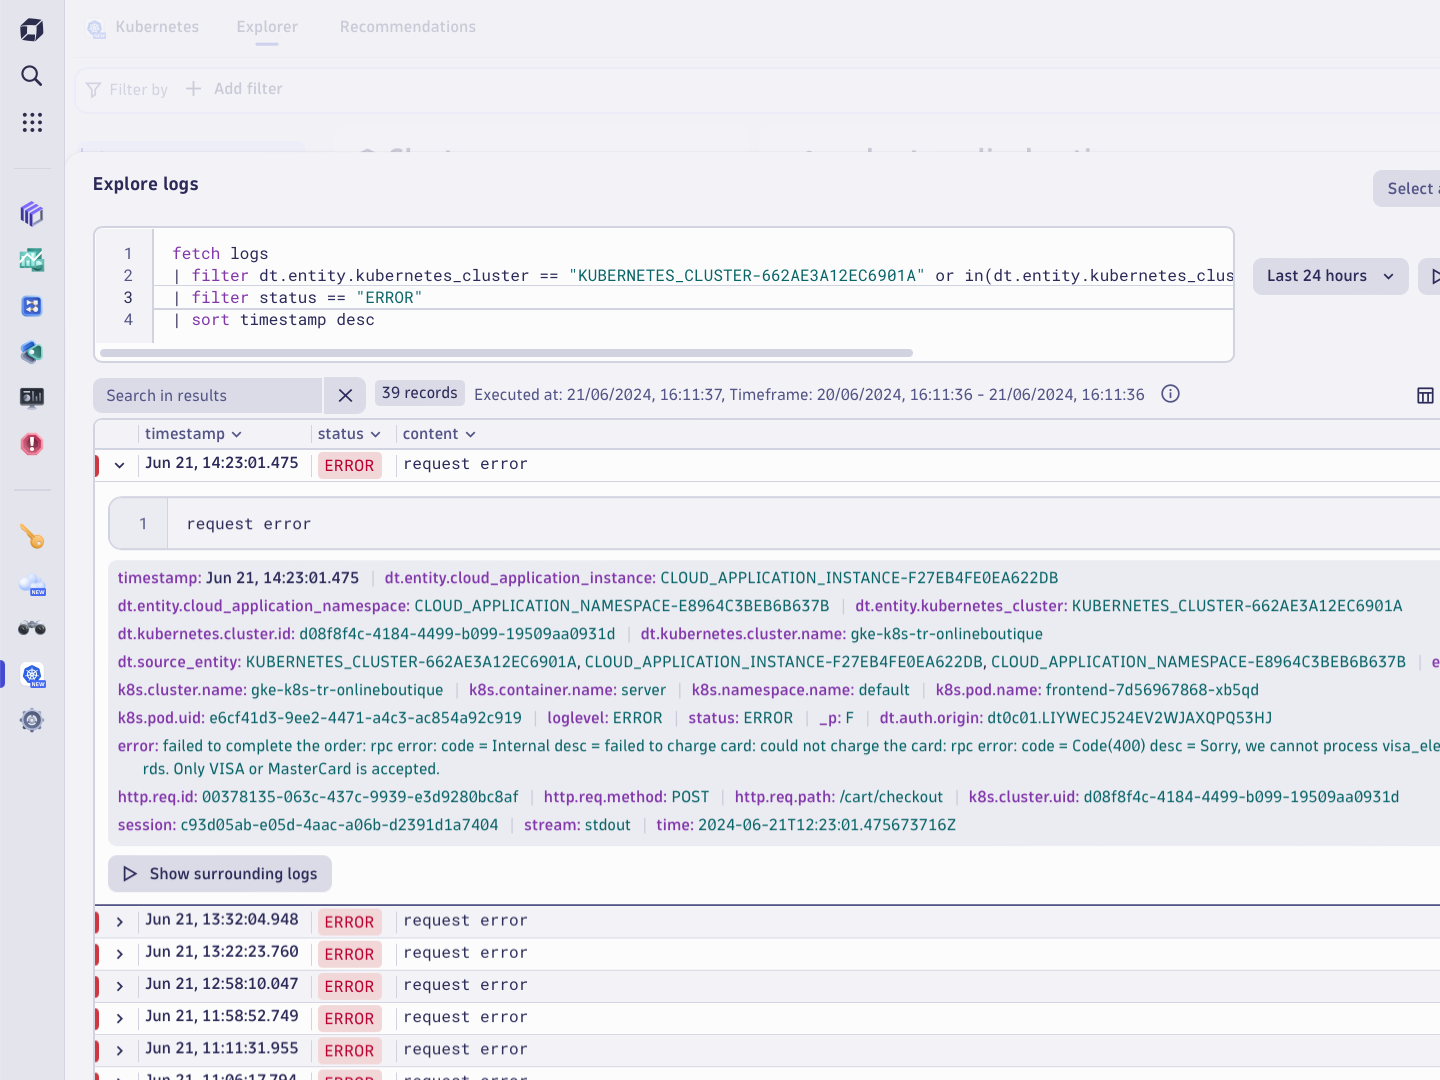Expand the Jun 21, 13:32:04.948 log row
Viewport: 1440px width, 1080px height.
pyautogui.click(x=120, y=922)
